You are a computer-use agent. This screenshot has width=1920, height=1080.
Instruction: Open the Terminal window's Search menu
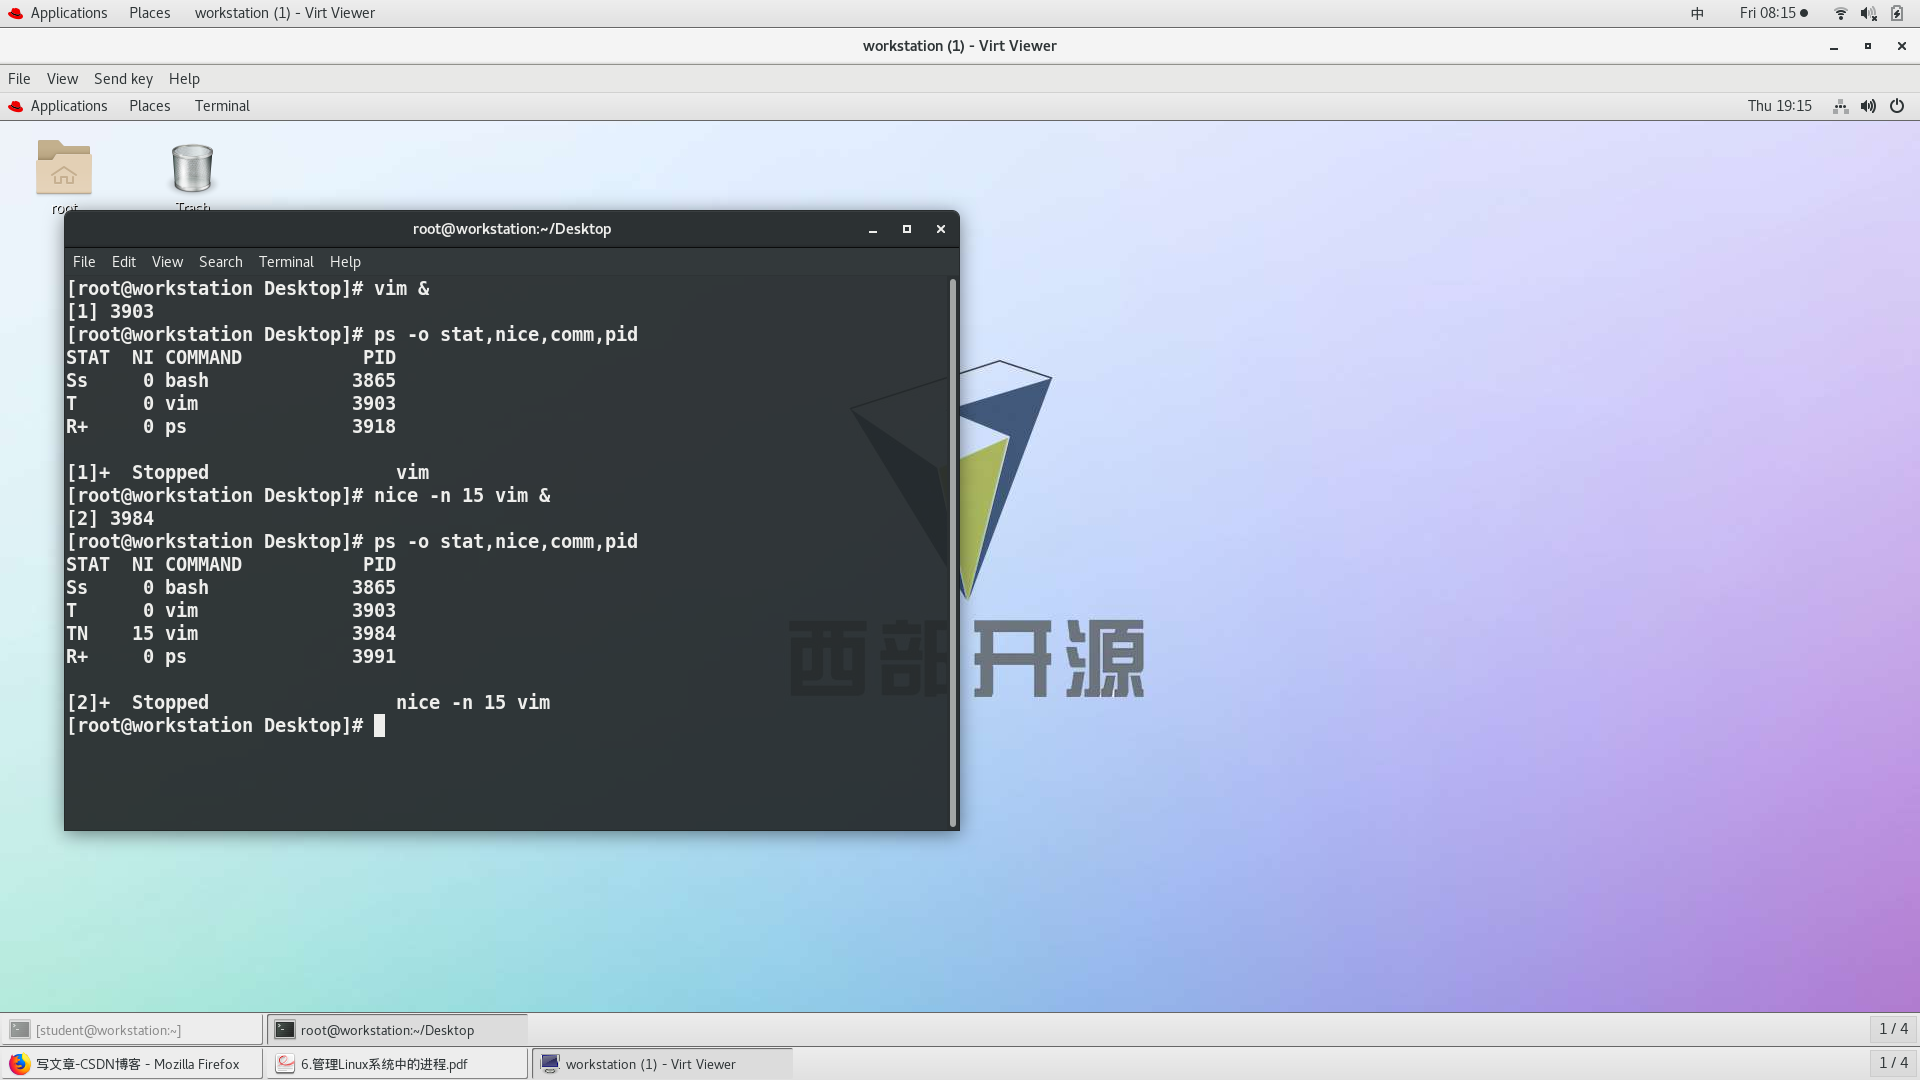pyautogui.click(x=220, y=262)
